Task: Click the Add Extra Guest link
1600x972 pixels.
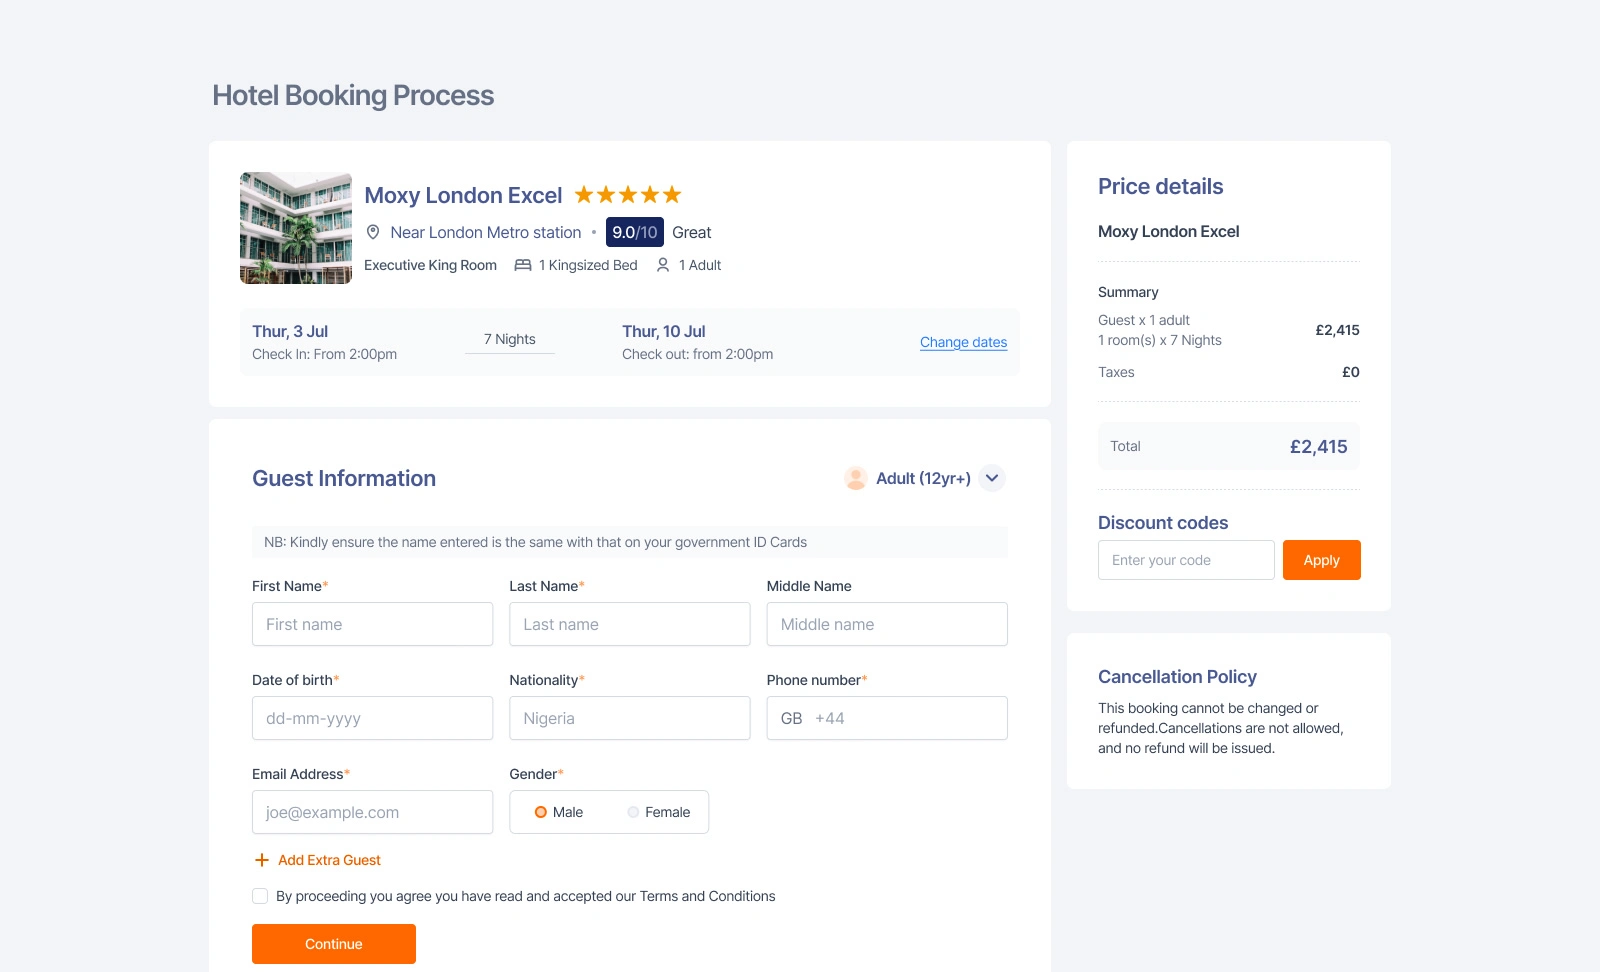Action: [x=329, y=860]
